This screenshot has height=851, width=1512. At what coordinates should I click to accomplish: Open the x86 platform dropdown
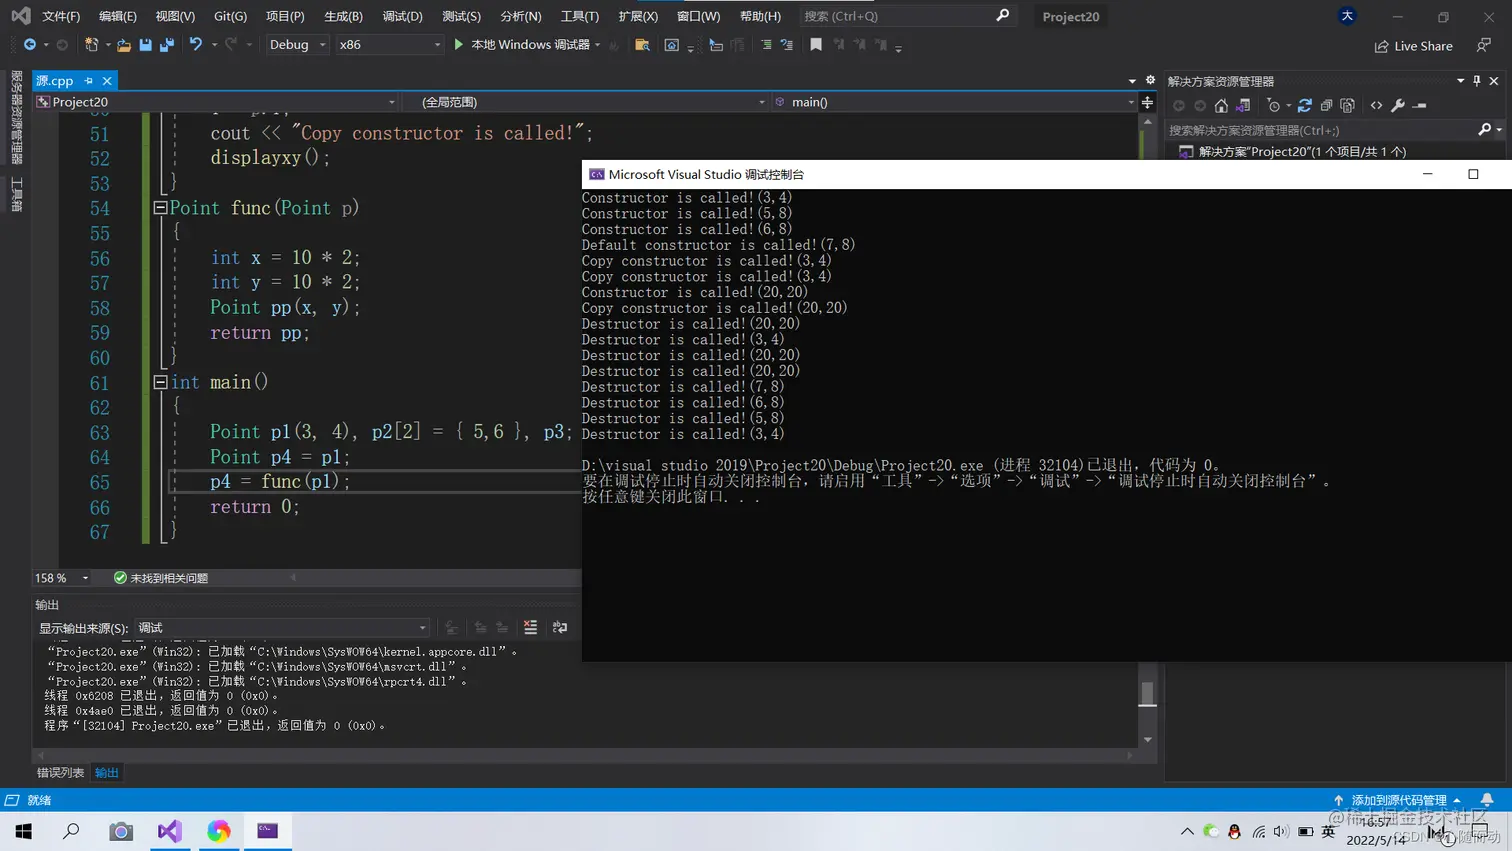pos(389,45)
